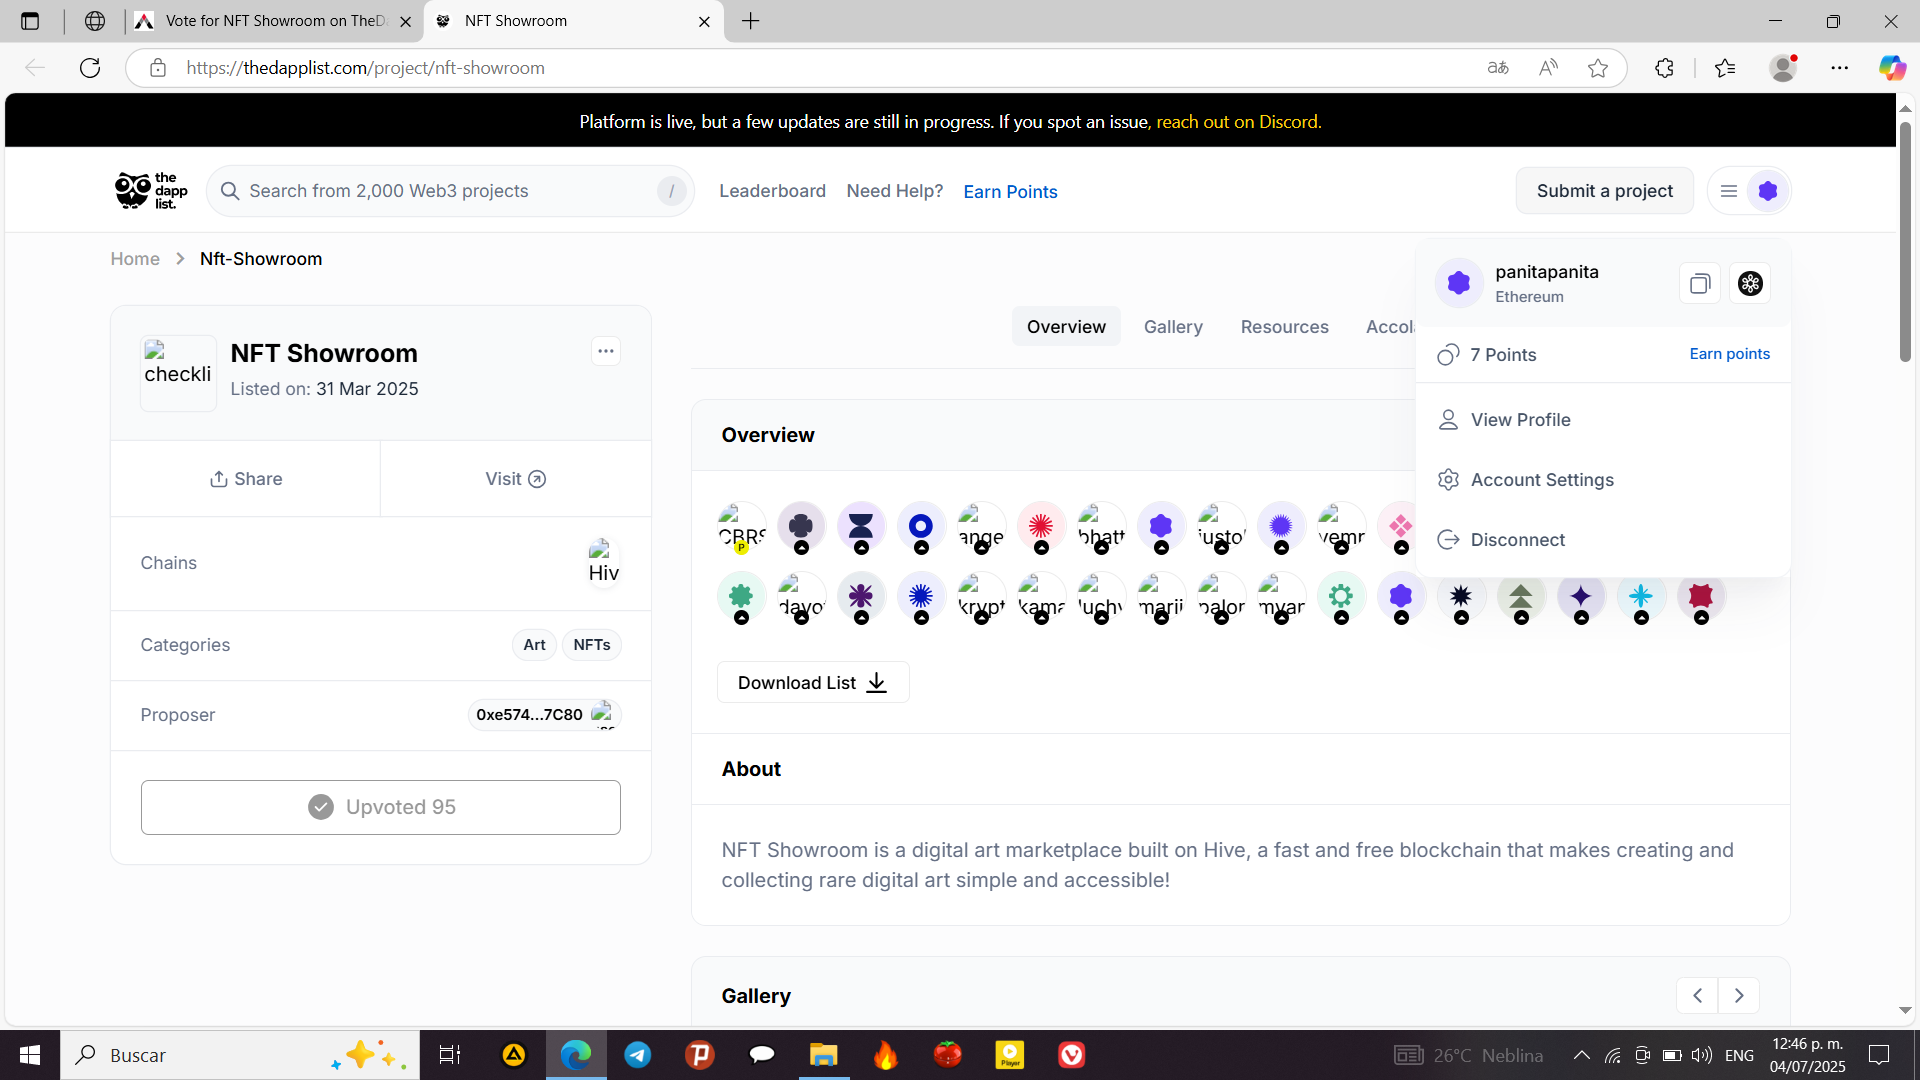Select the blue ring voter avatar
The width and height of the screenshot is (1920, 1080).
(921, 526)
